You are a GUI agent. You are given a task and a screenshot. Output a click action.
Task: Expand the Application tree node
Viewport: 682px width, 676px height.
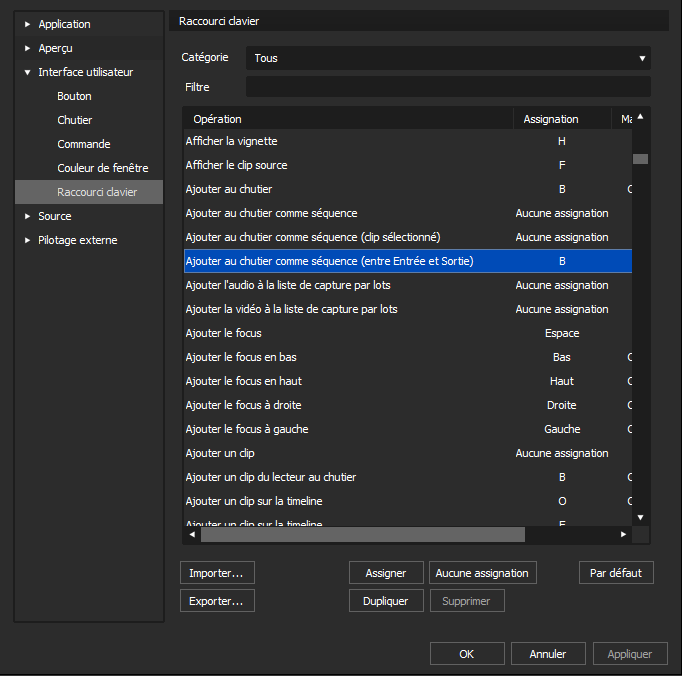[28, 24]
